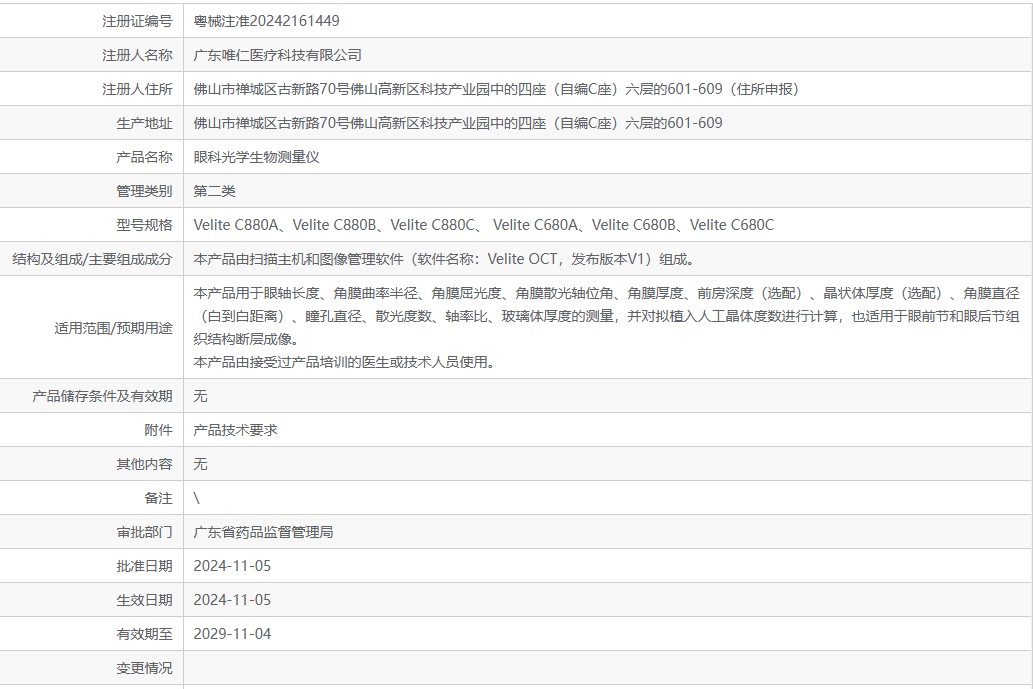Click the sentence 本产品由接受过产品培训的医生或技术人员使用
The width and height of the screenshot is (1033, 689).
pos(343,362)
